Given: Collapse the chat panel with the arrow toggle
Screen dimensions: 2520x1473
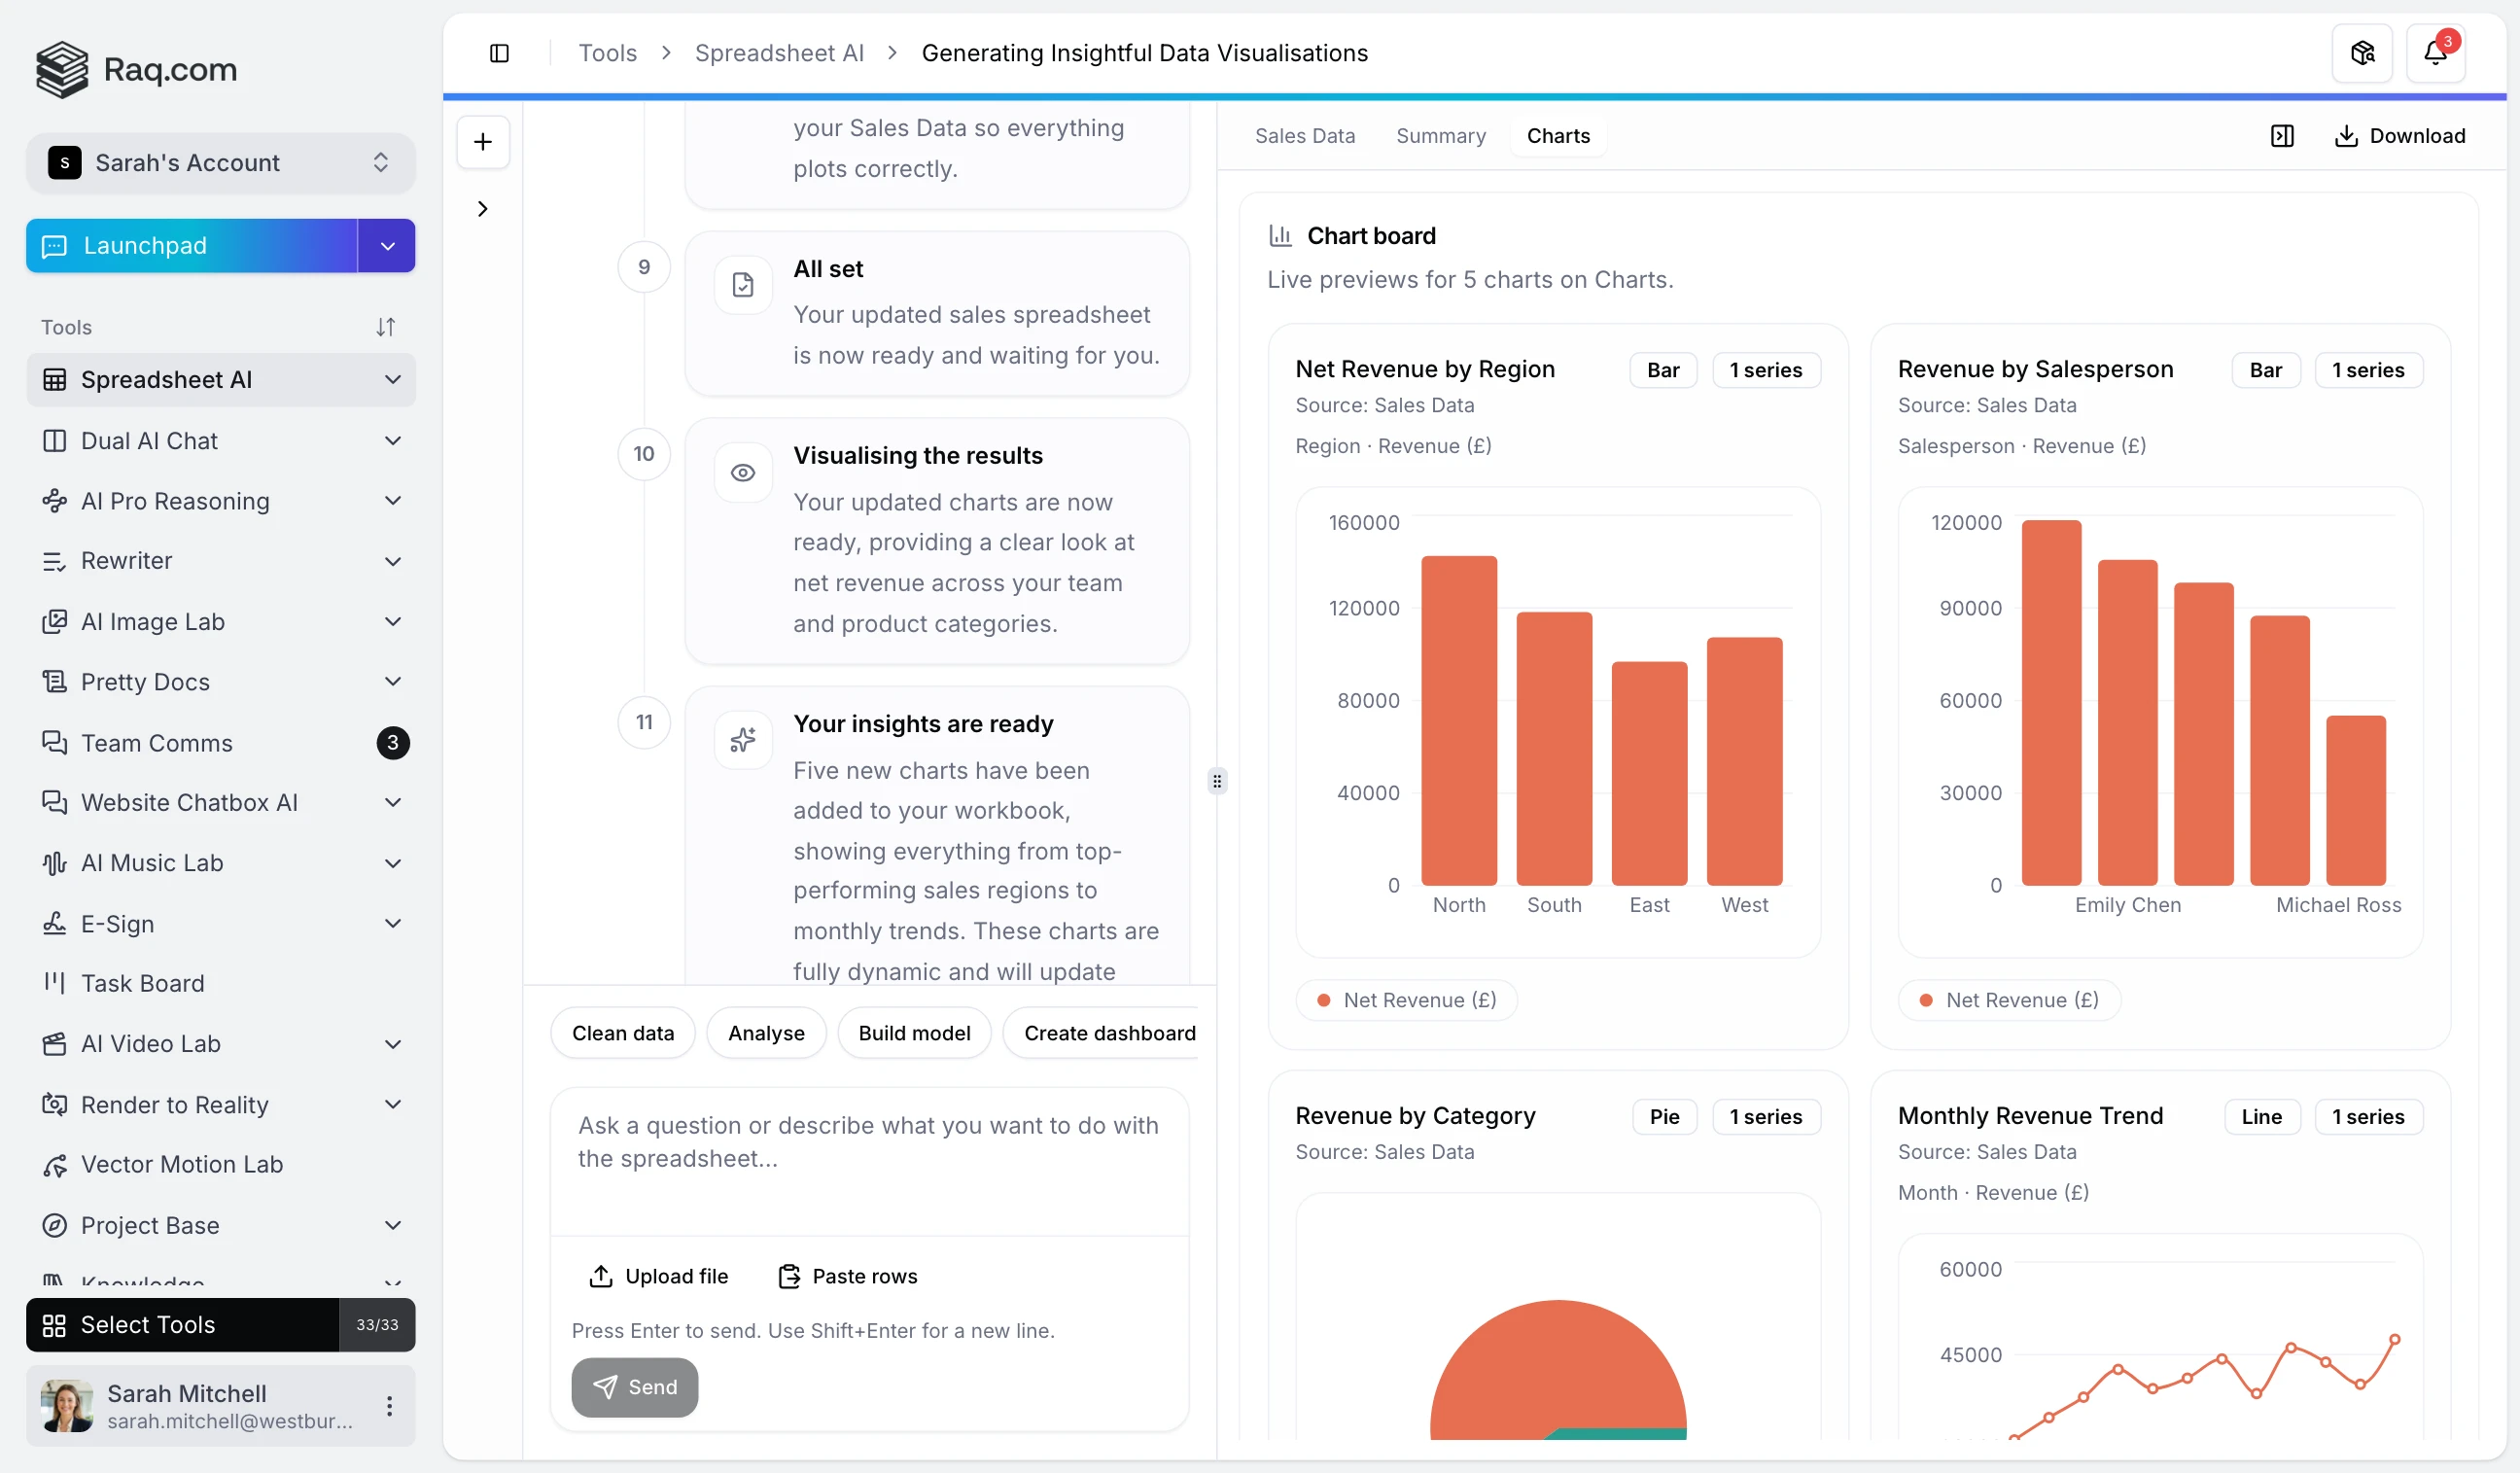Looking at the screenshot, I should pos(483,208).
